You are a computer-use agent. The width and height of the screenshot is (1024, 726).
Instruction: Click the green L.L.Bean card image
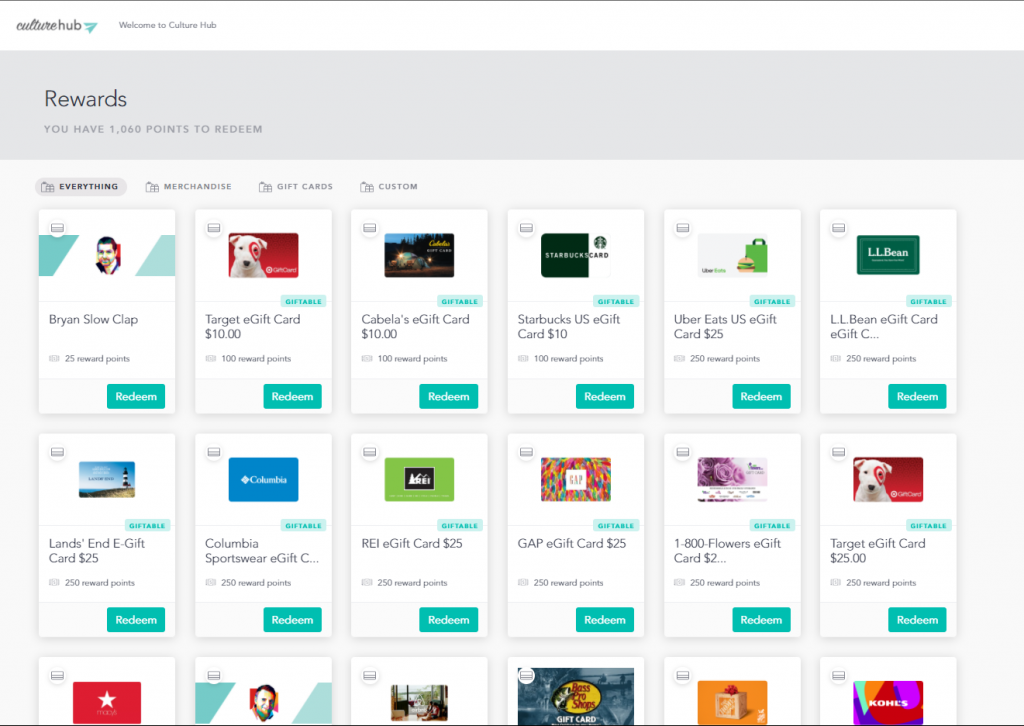(888, 255)
